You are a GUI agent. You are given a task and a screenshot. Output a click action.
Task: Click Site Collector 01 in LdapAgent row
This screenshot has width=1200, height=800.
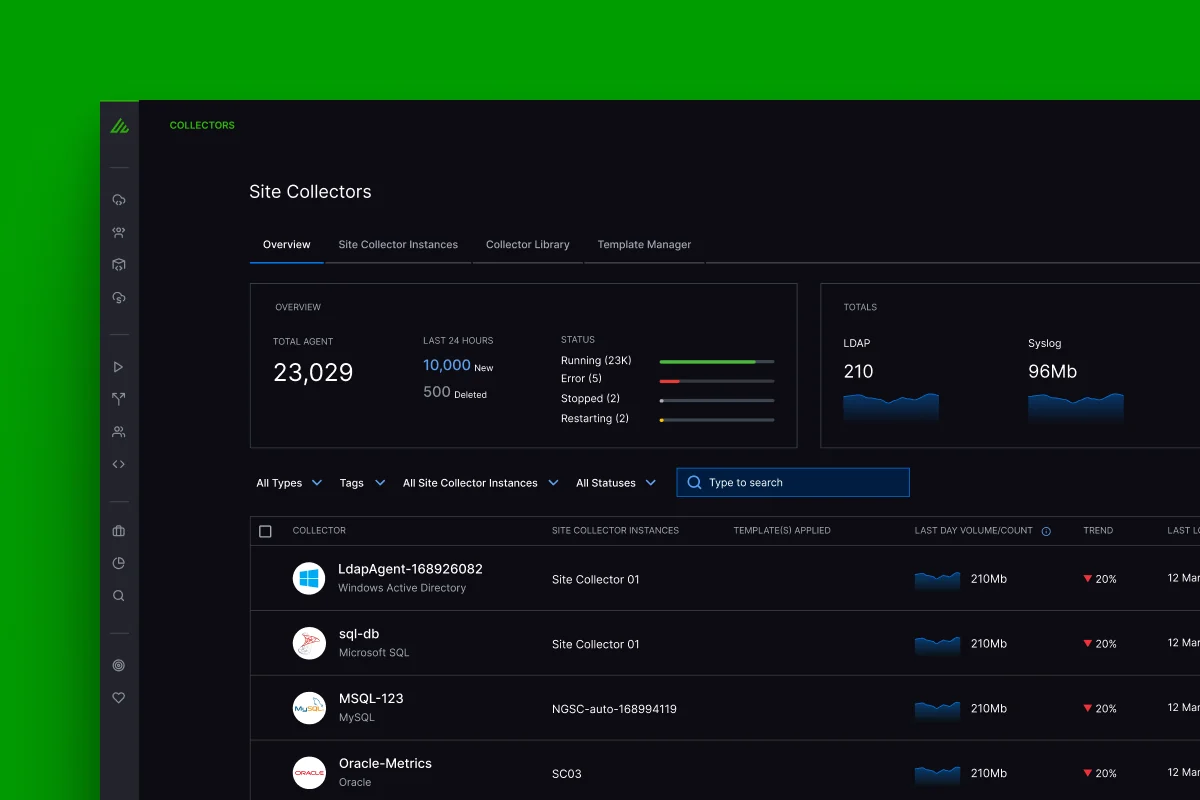tap(596, 579)
